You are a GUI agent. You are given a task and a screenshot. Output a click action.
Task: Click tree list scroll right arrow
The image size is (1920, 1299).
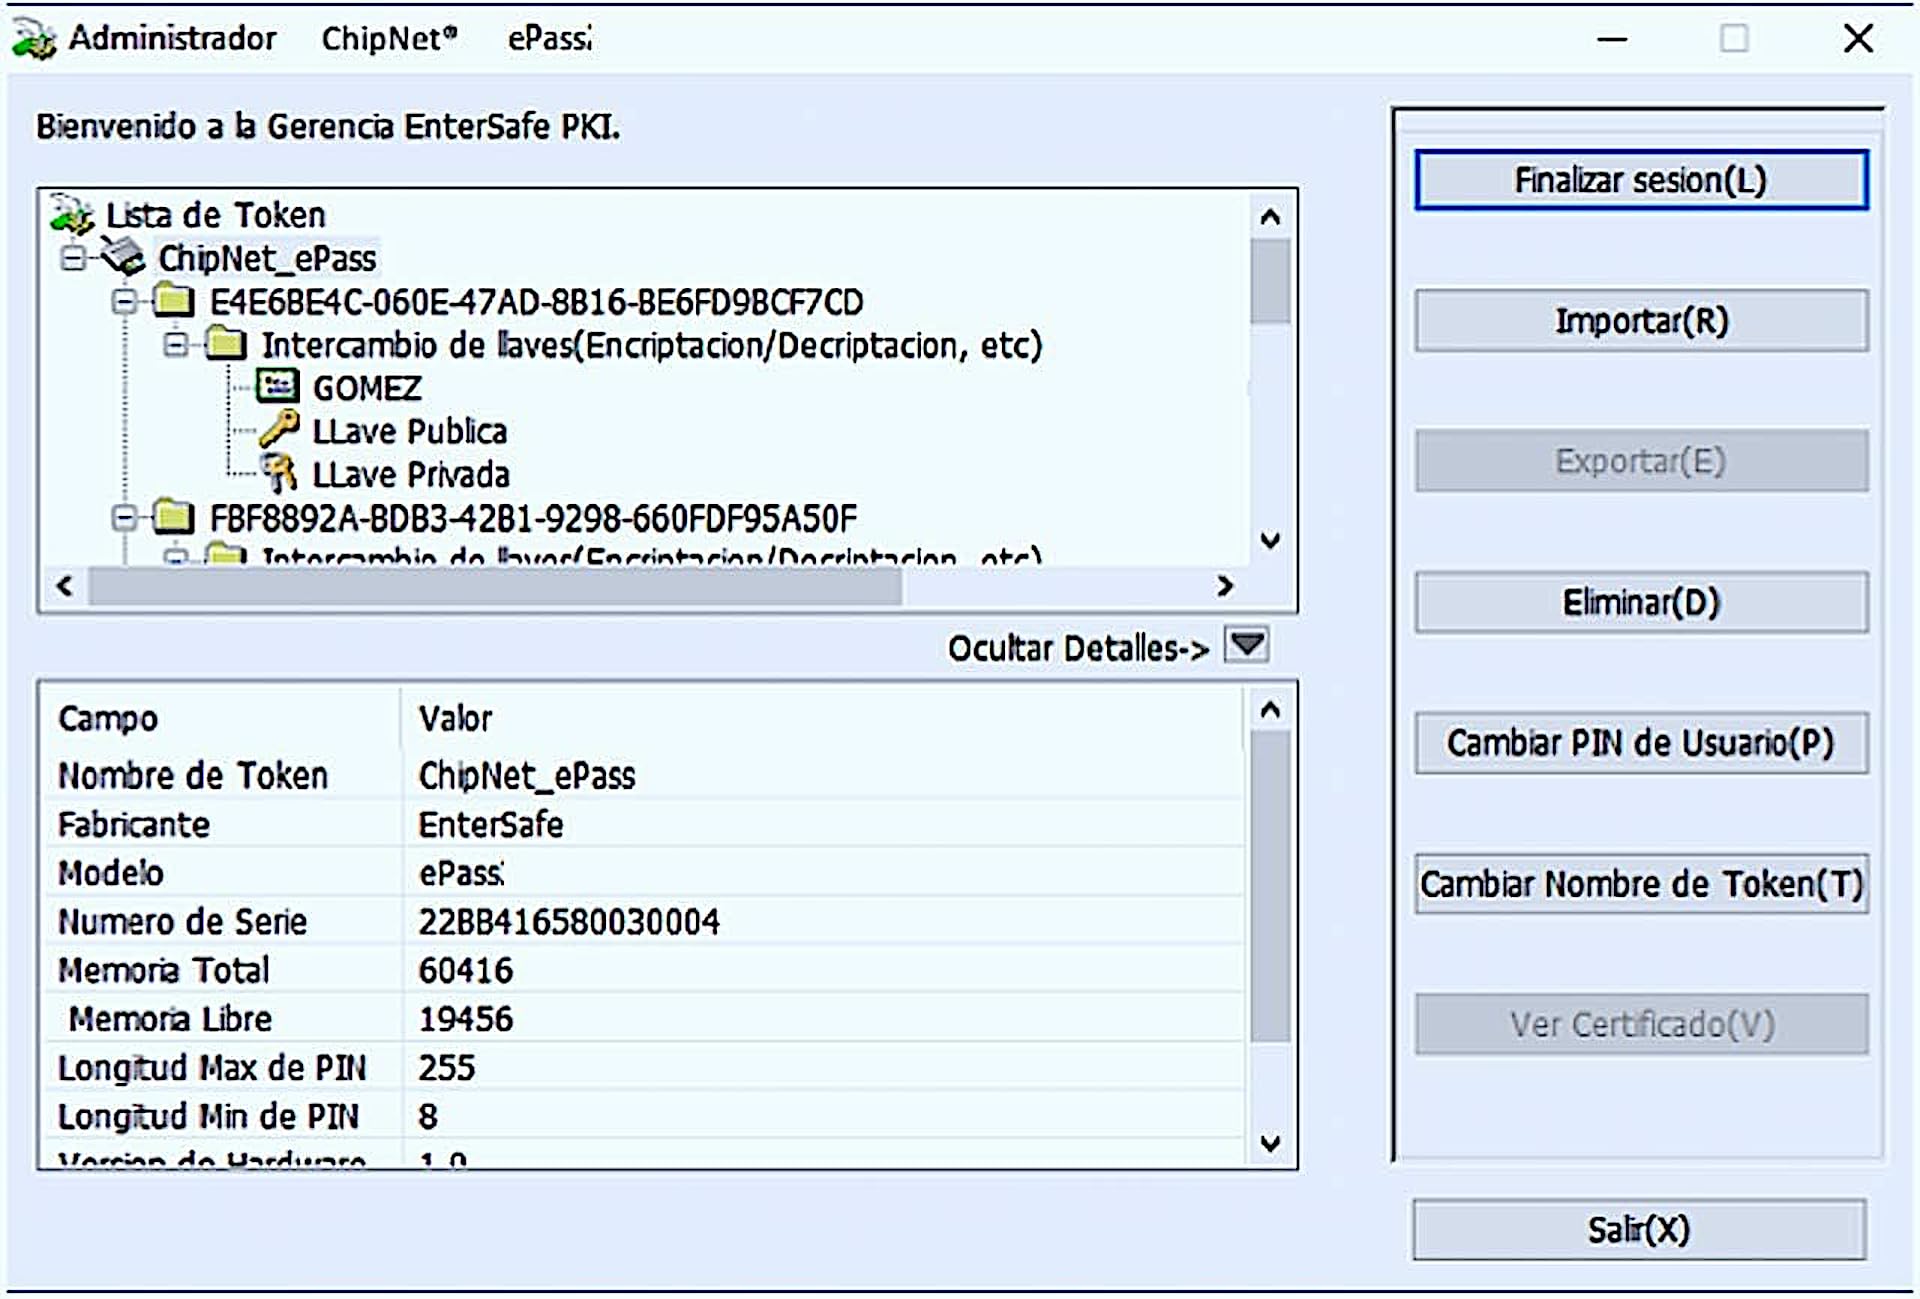coord(1225,586)
